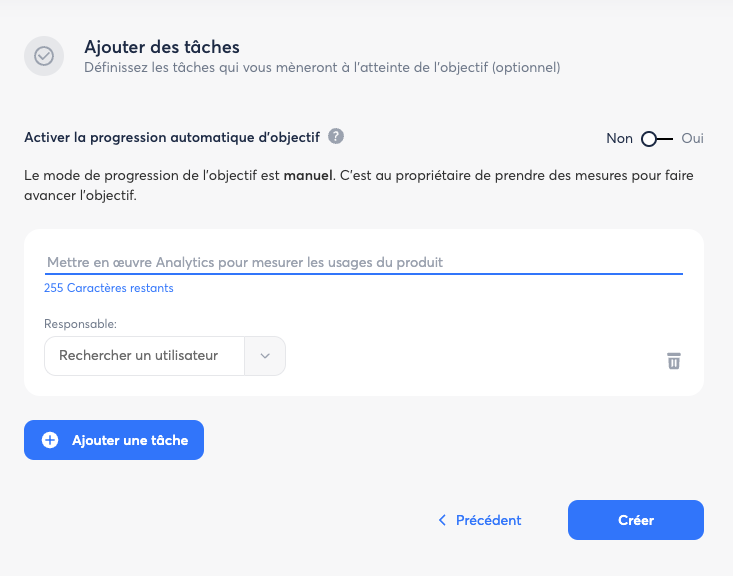
Task: Delete the task using the trash icon
Action: [x=674, y=360]
